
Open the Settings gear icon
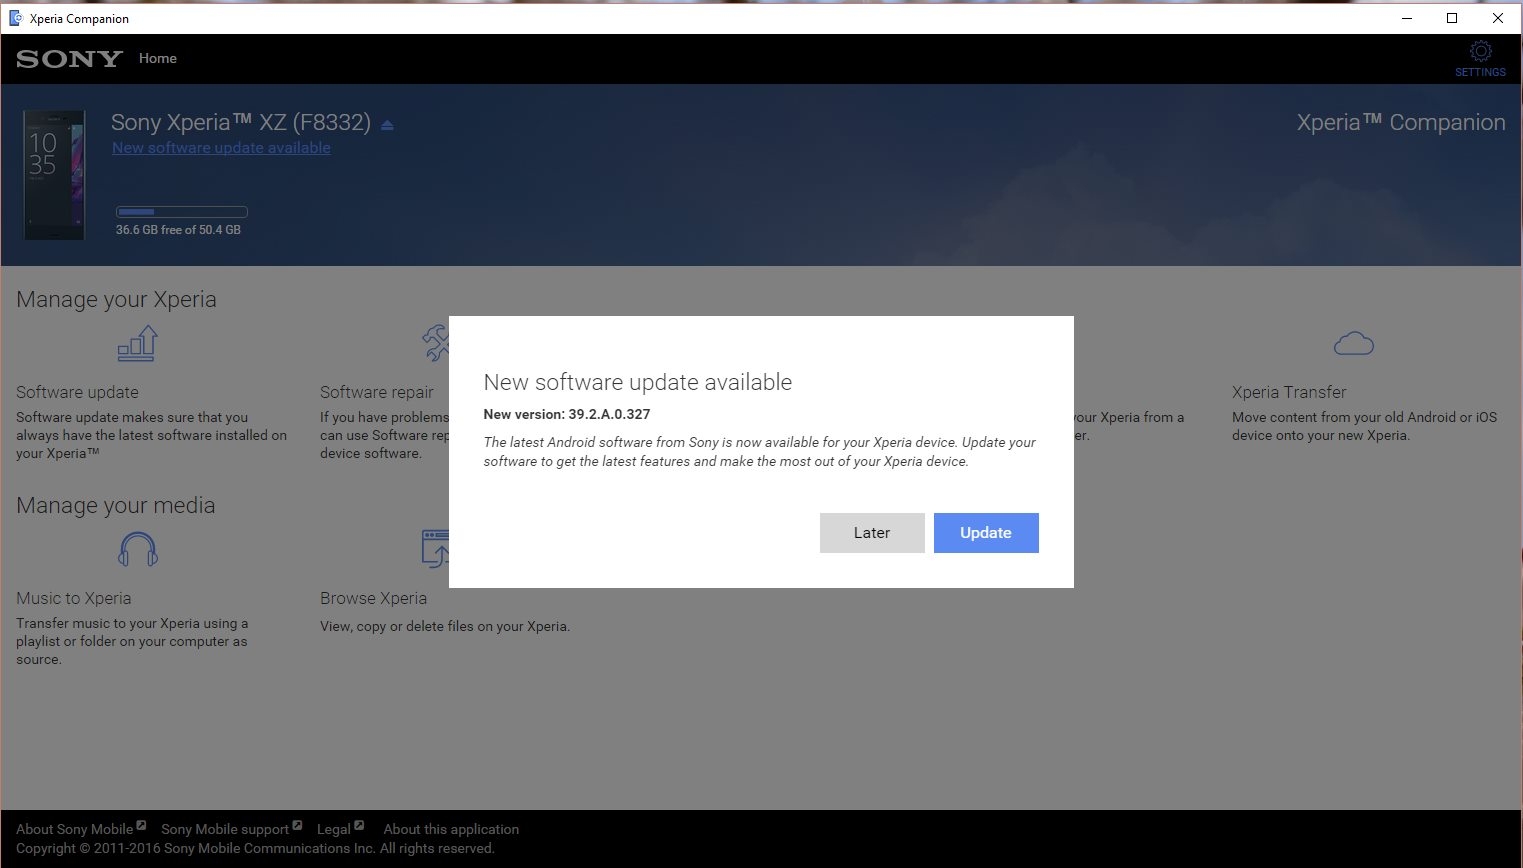(1480, 51)
